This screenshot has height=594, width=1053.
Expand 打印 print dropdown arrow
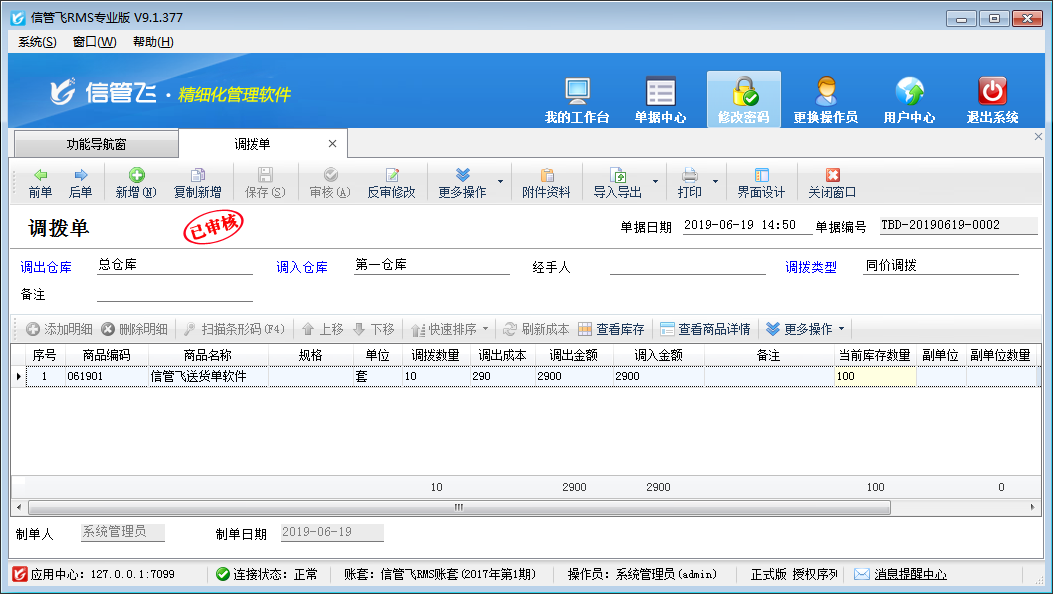[x=717, y=182]
